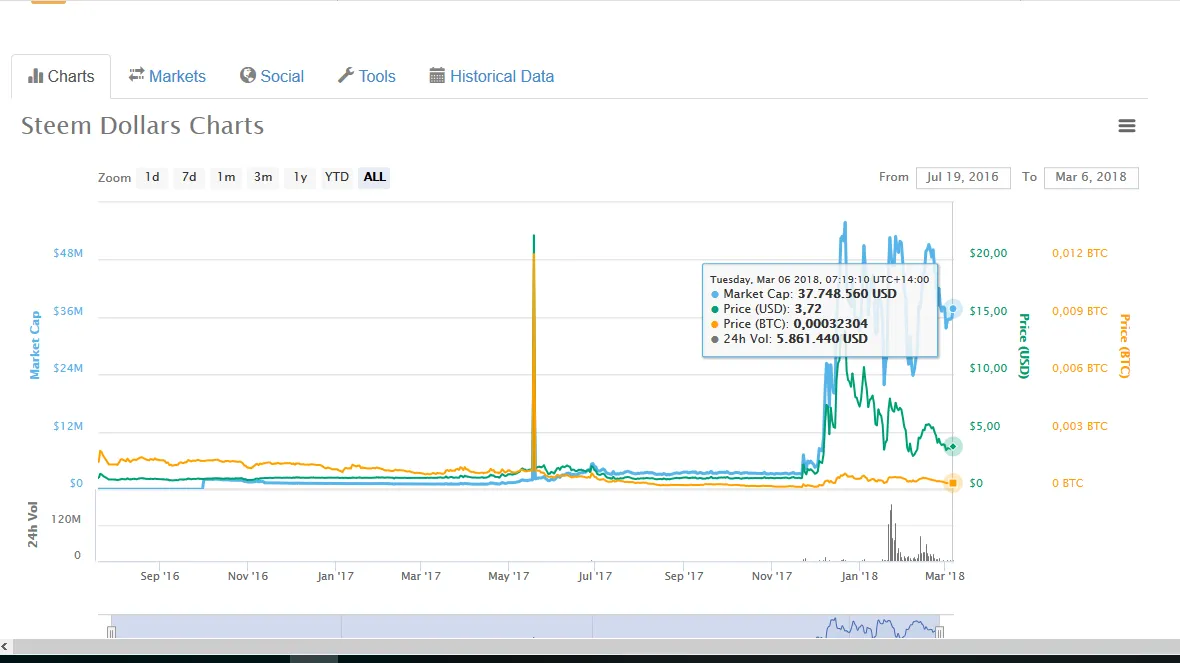This screenshot has width=1180, height=663.
Task: Click the blue market cap marker point
Action: 953,309
